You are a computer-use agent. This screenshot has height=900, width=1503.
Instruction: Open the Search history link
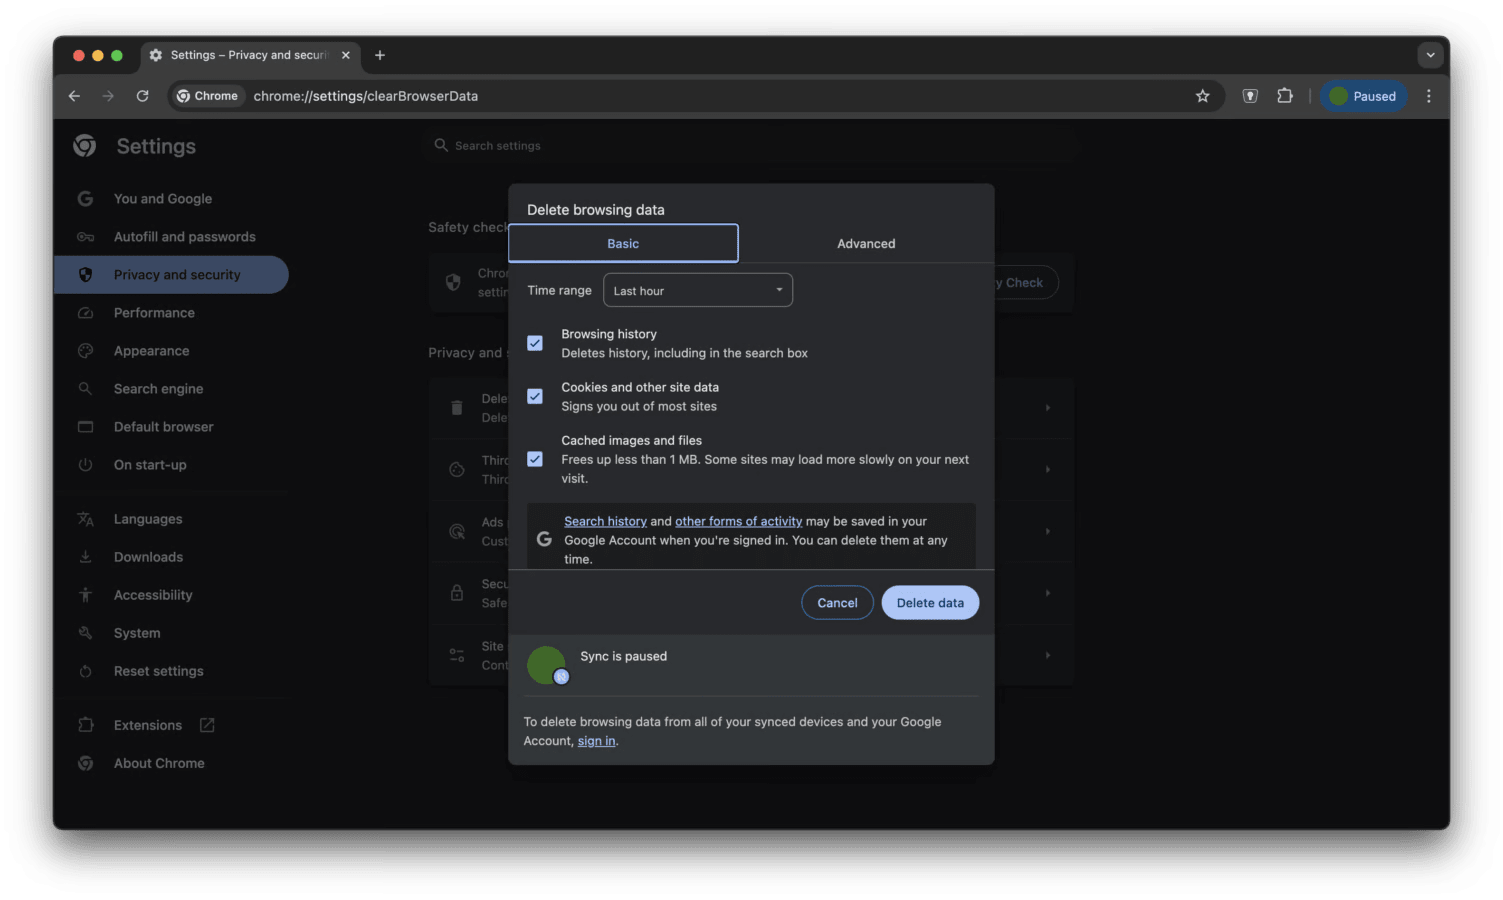tap(605, 521)
